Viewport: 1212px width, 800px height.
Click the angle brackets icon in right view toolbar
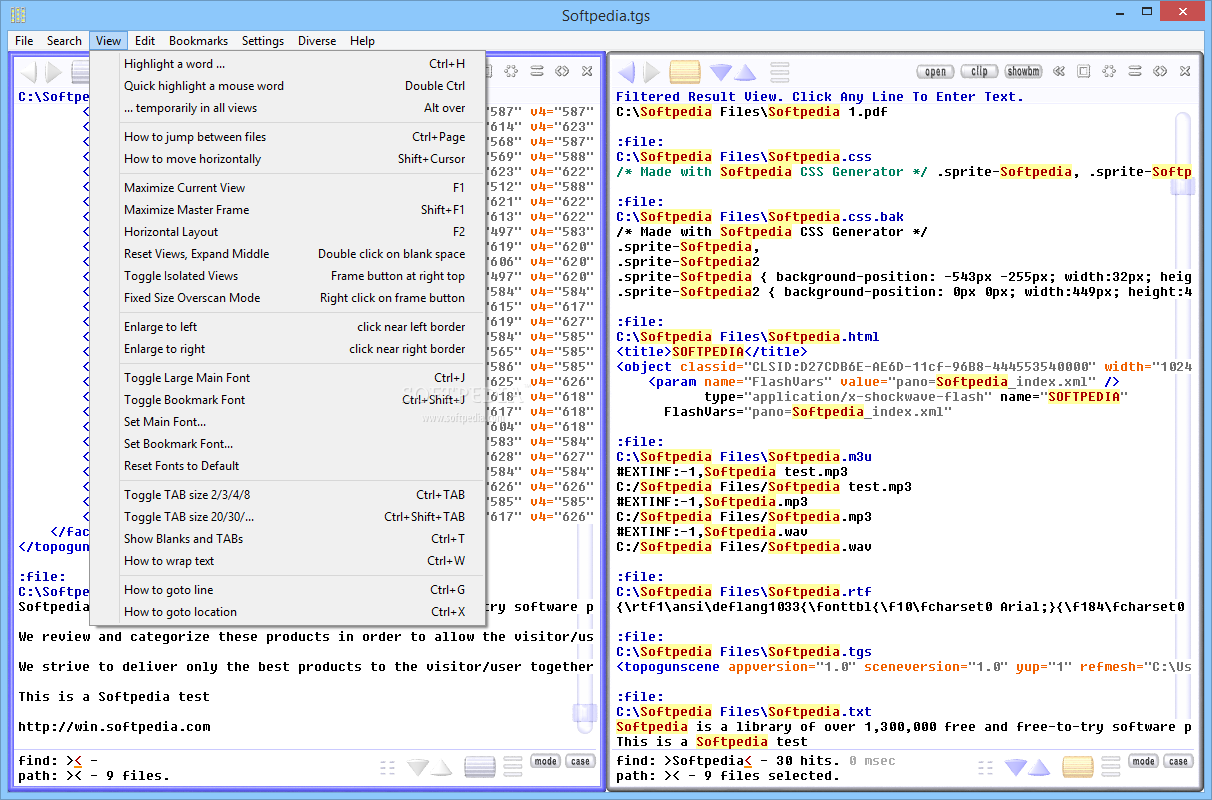click(x=1160, y=71)
